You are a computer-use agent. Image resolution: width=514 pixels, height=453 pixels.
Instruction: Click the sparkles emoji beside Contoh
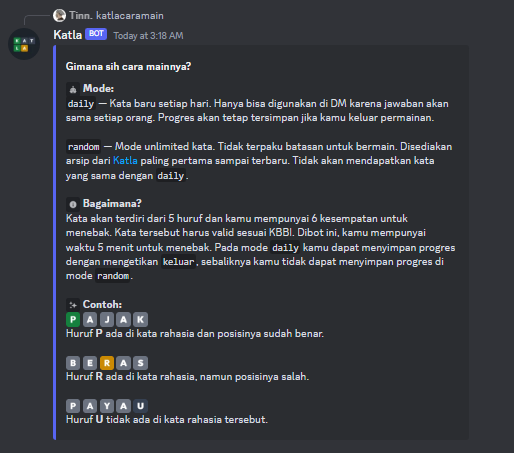73,305
